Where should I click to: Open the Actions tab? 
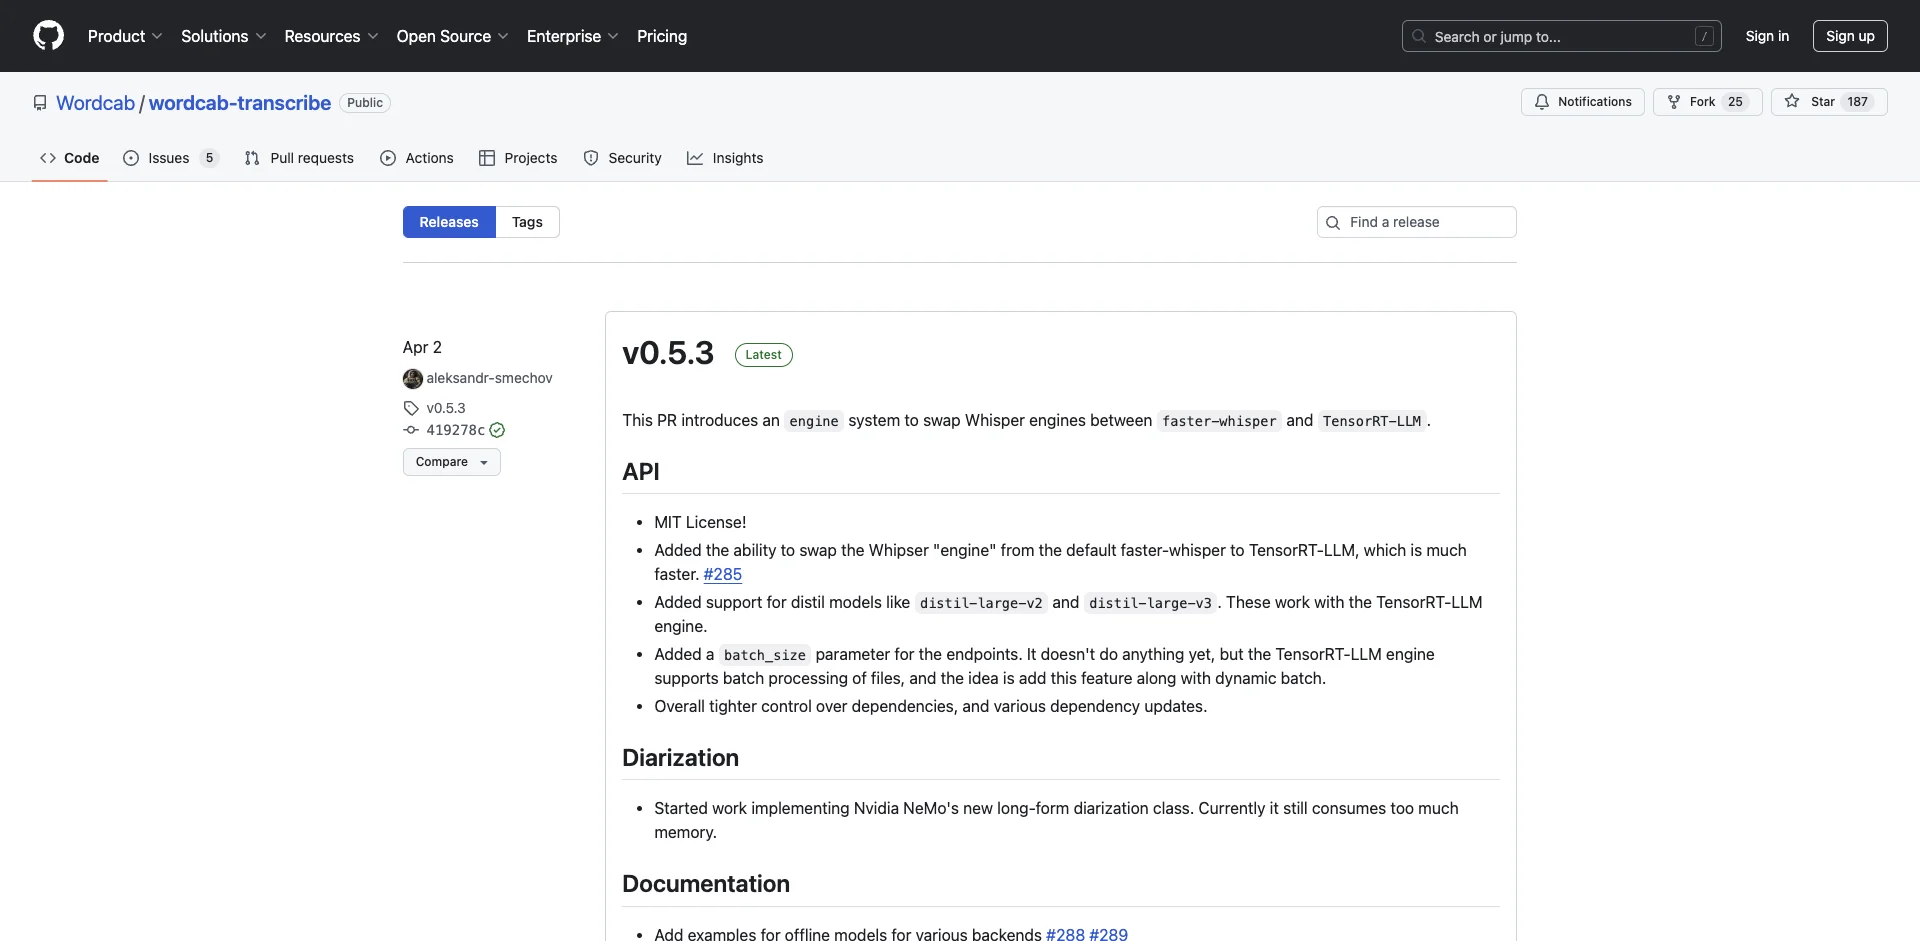(x=417, y=158)
